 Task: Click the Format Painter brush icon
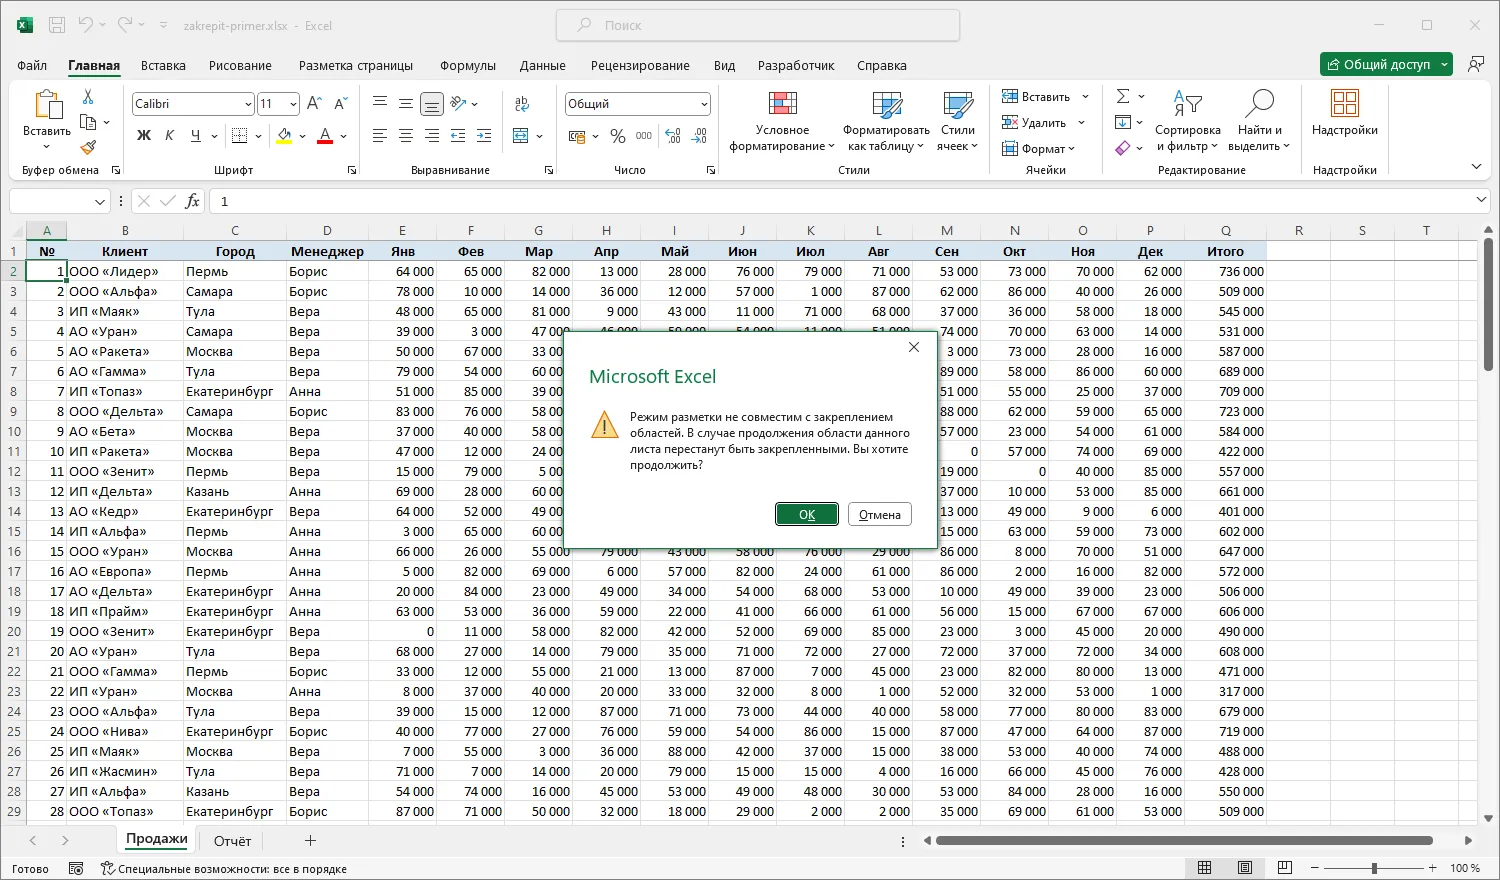pyautogui.click(x=88, y=148)
